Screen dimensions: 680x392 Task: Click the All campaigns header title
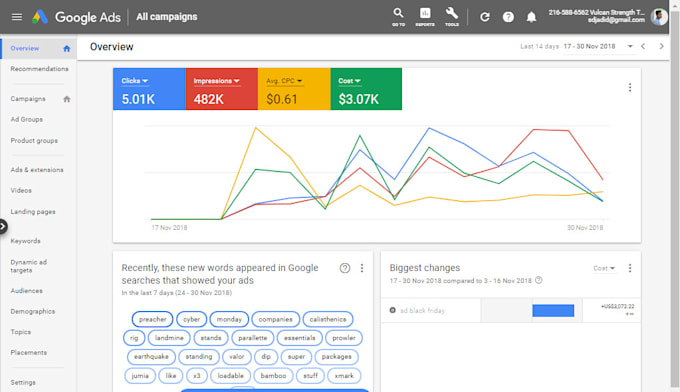click(x=167, y=17)
